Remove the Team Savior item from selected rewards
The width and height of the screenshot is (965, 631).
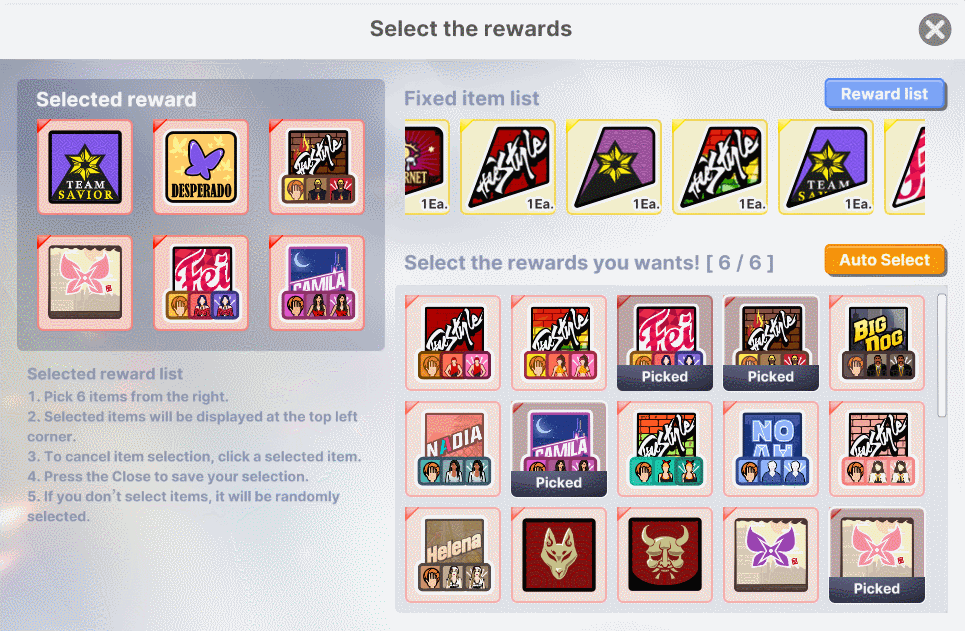tap(85, 167)
